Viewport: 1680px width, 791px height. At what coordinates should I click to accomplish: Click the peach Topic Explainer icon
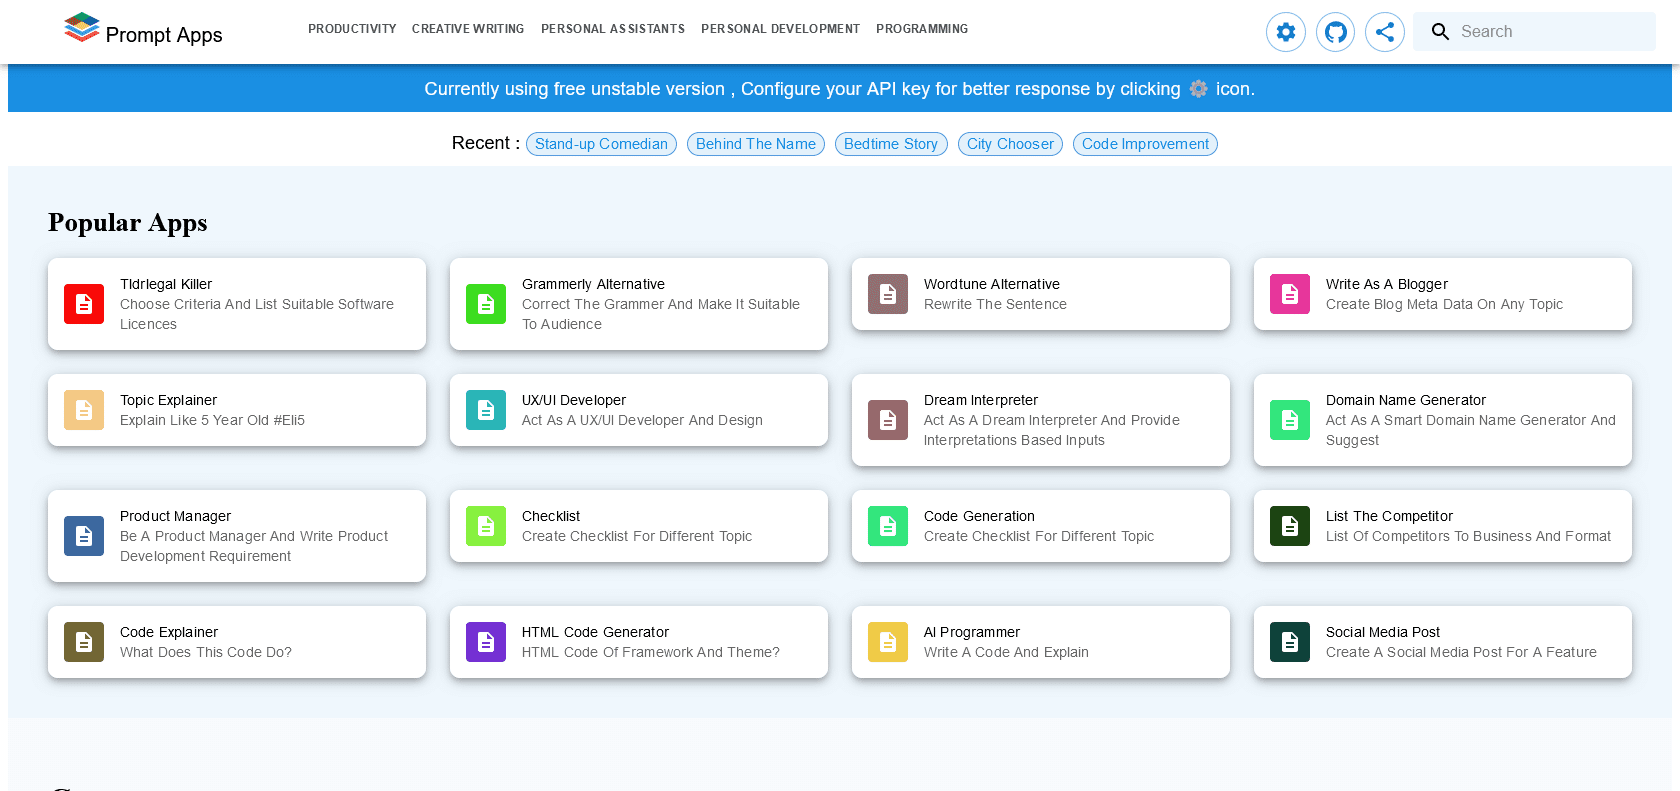[84, 410]
